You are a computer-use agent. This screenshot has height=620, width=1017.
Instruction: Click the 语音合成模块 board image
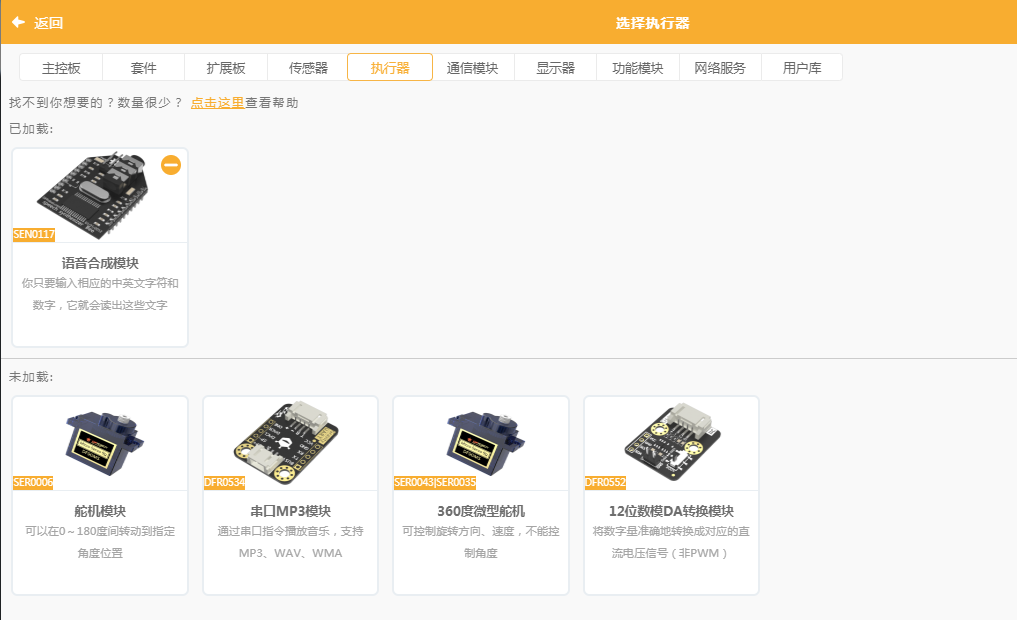point(93,193)
